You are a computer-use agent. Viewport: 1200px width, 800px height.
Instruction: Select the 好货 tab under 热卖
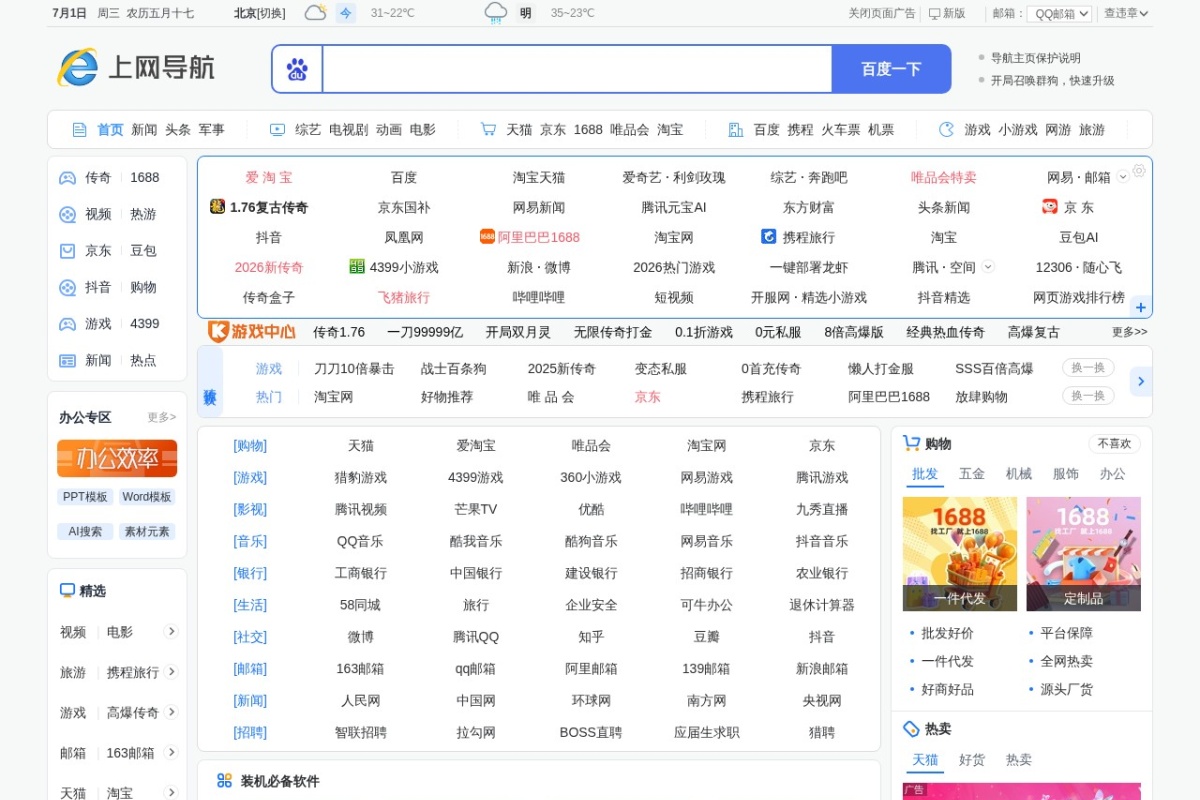tap(972, 760)
